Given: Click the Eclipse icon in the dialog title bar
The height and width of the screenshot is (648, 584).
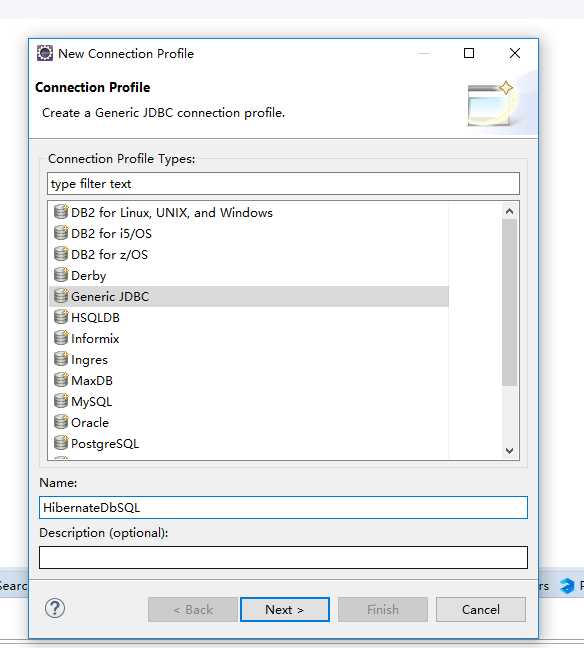Looking at the screenshot, I should tap(45, 53).
